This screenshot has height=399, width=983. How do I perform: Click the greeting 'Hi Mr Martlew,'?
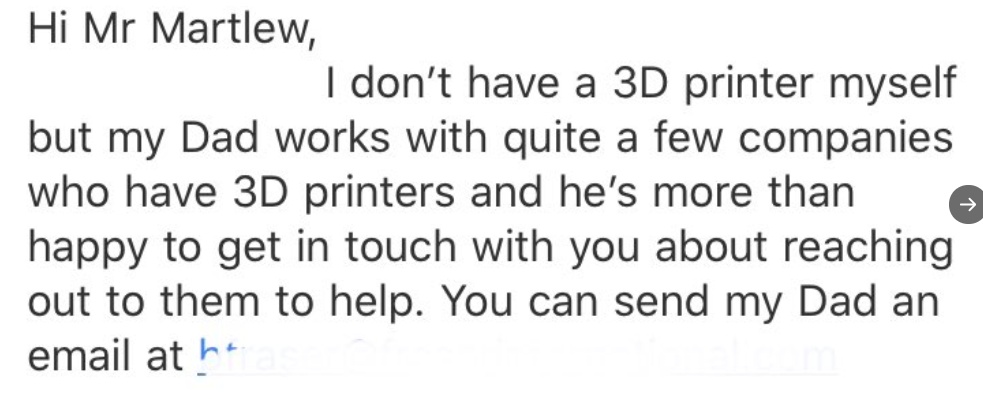tap(172, 29)
